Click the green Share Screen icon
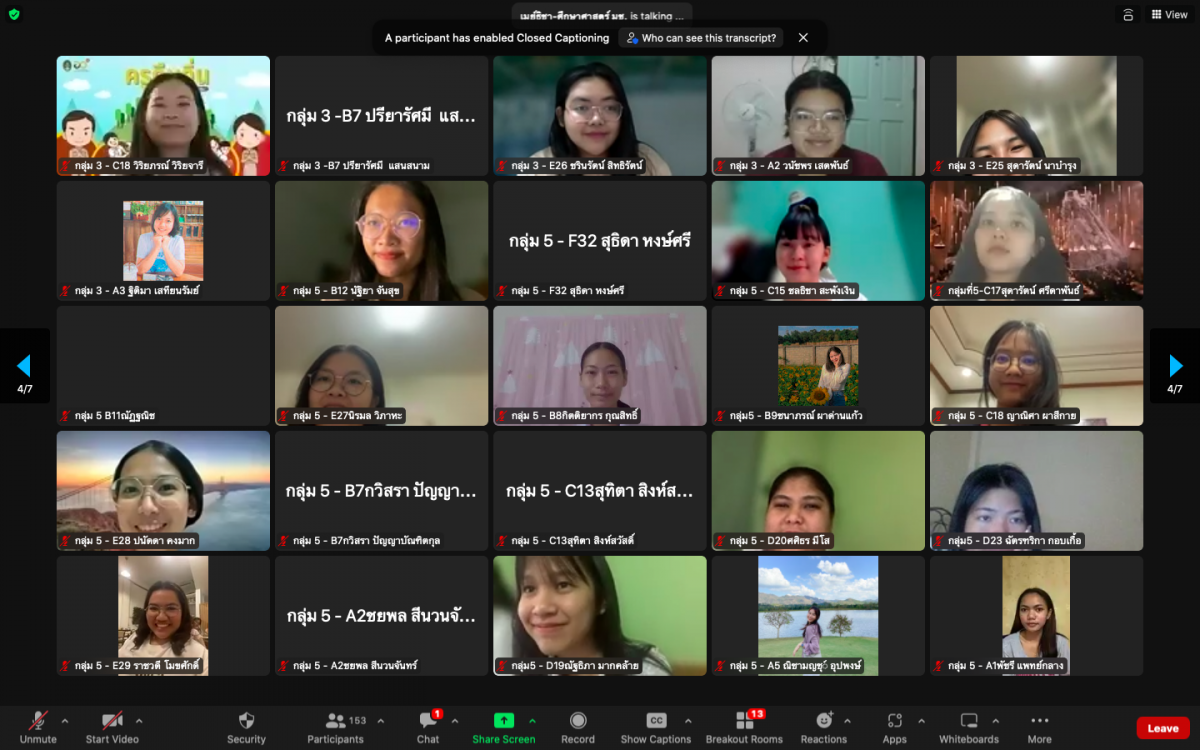Viewport: 1200px width, 750px height. 504,720
